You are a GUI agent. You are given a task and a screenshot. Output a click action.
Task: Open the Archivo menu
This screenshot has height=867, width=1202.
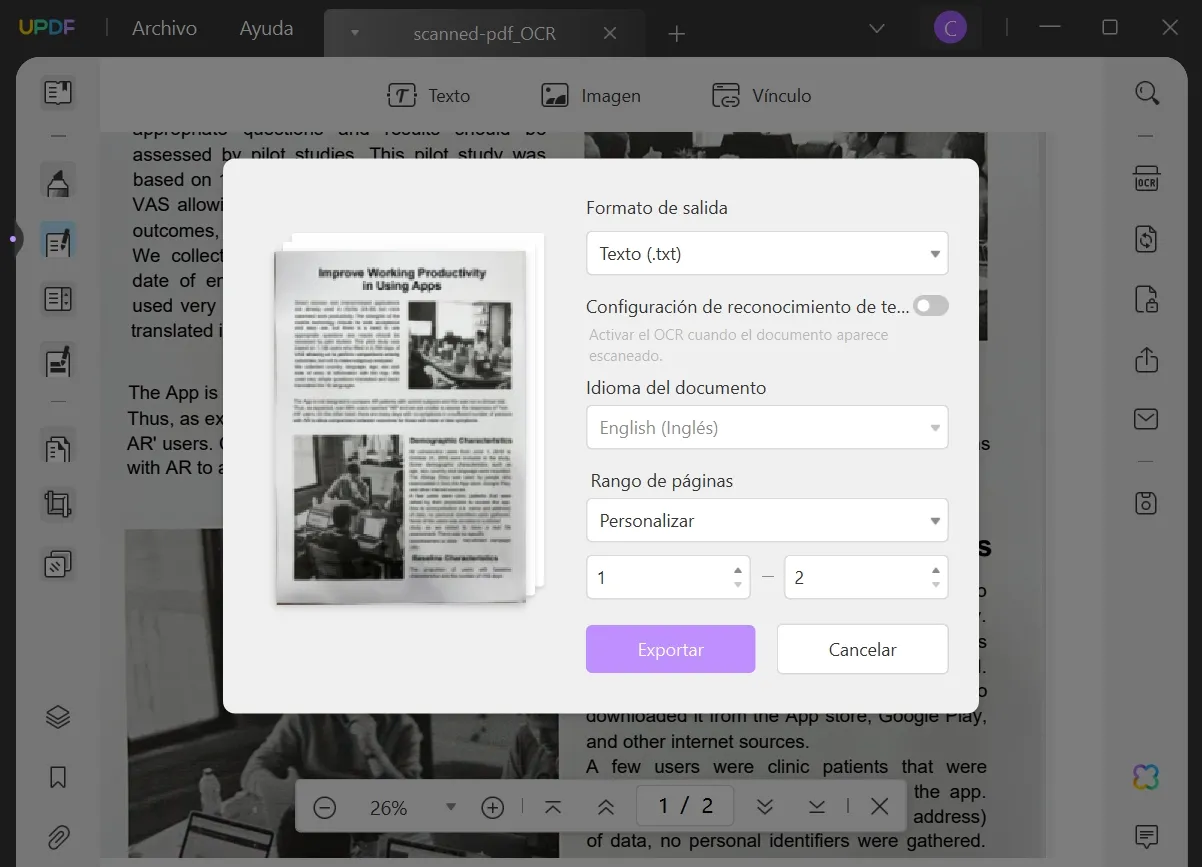(x=164, y=28)
